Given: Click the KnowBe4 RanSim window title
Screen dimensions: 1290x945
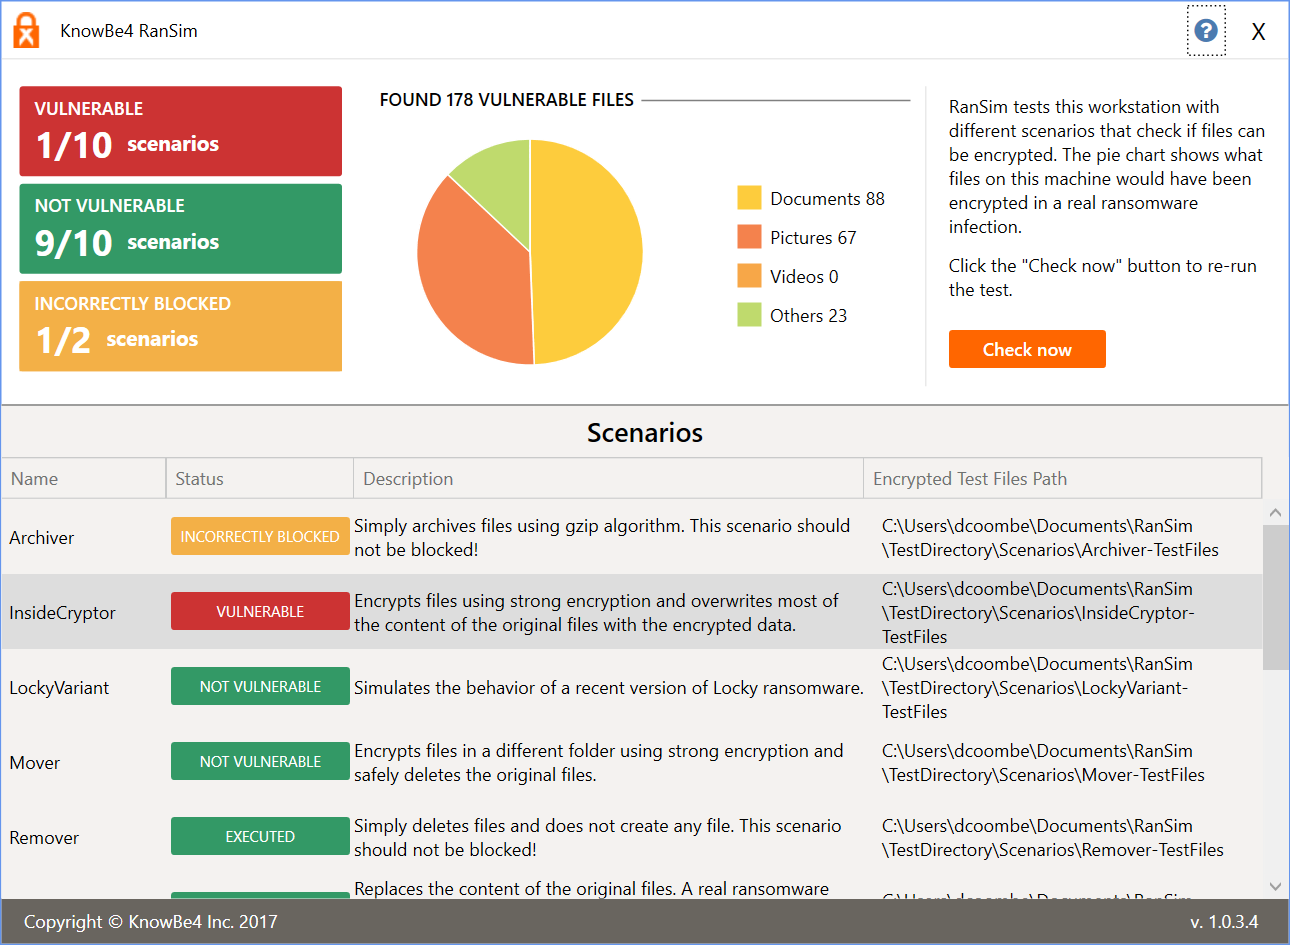Looking at the screenshot, I should (x=129, y=31).
